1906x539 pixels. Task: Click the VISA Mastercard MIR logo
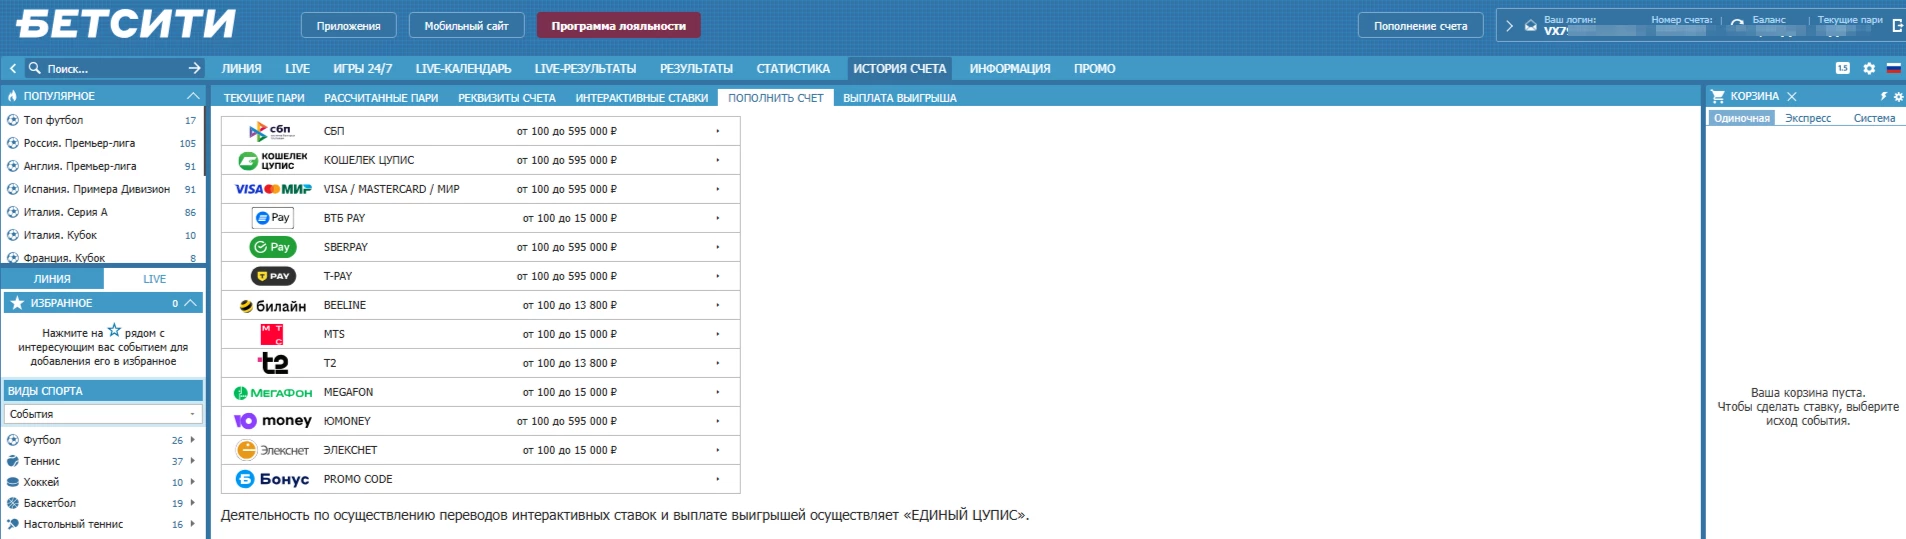coord(273,189)
